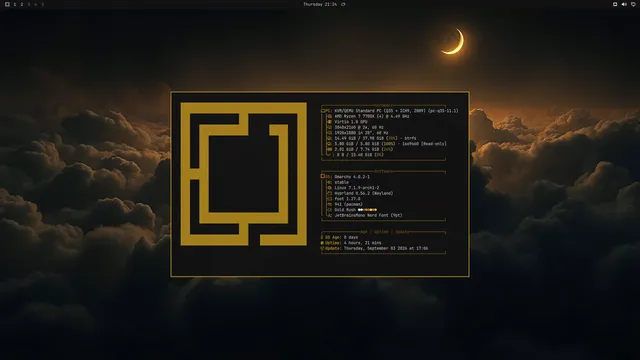Open the volume speaker icon

pos(624,4)
